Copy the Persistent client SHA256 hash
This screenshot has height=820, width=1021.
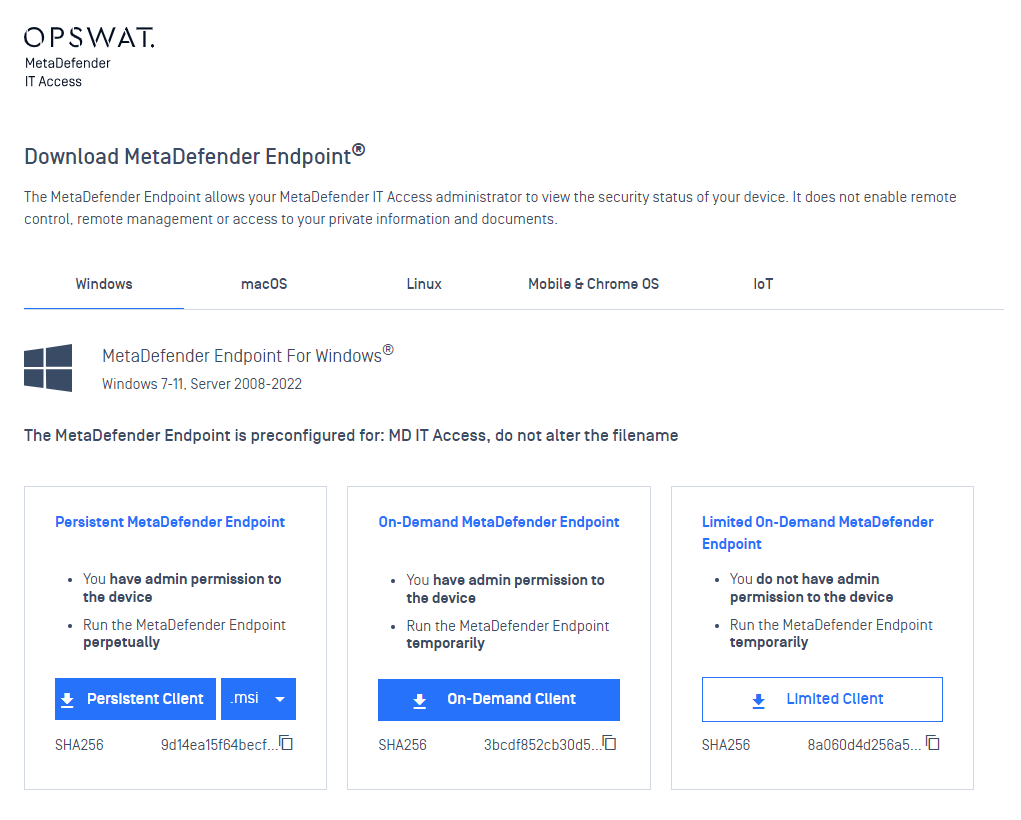point(286,743)
